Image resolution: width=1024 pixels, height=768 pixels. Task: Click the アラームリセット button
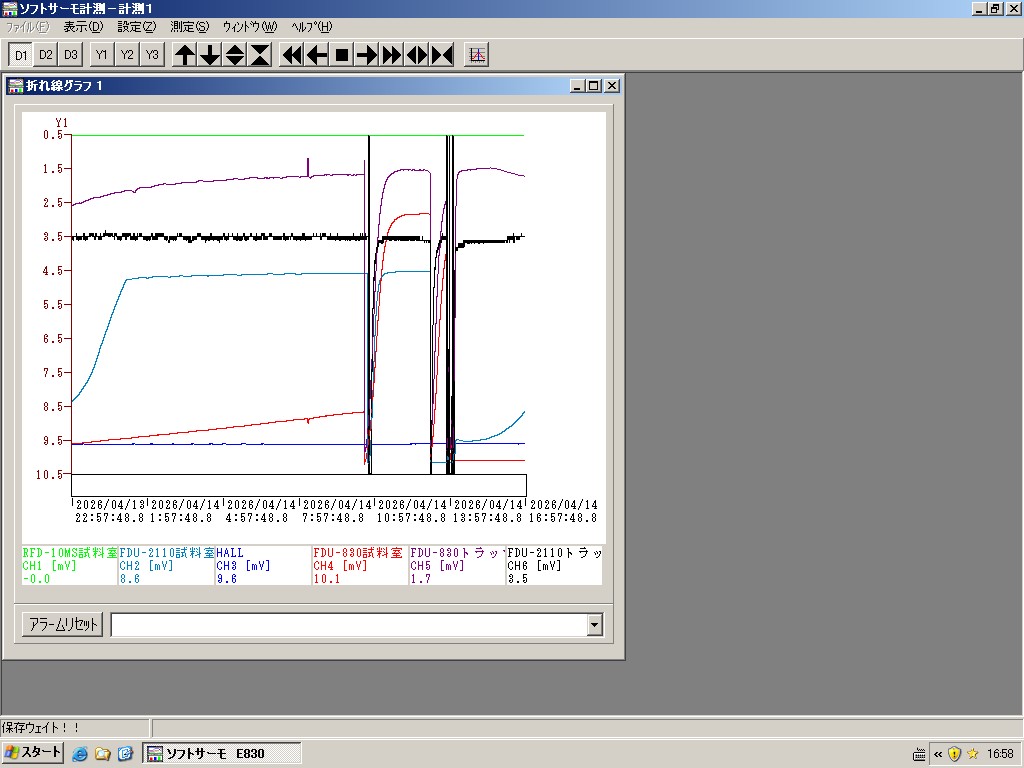point(62,625)
